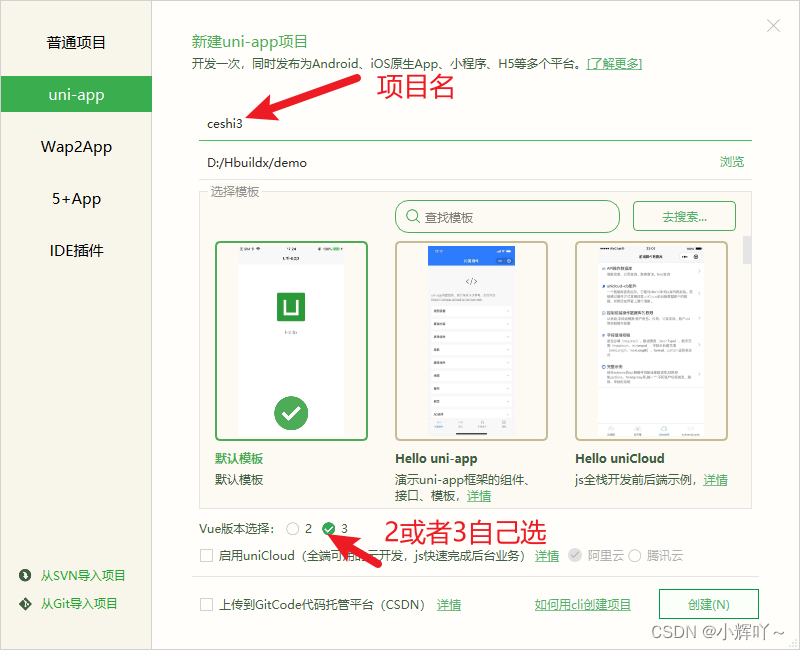Image resolution: width=800 pixels, height=650 pixels.
Task: Click the 创建(N) button
Action: coord(709,604)
